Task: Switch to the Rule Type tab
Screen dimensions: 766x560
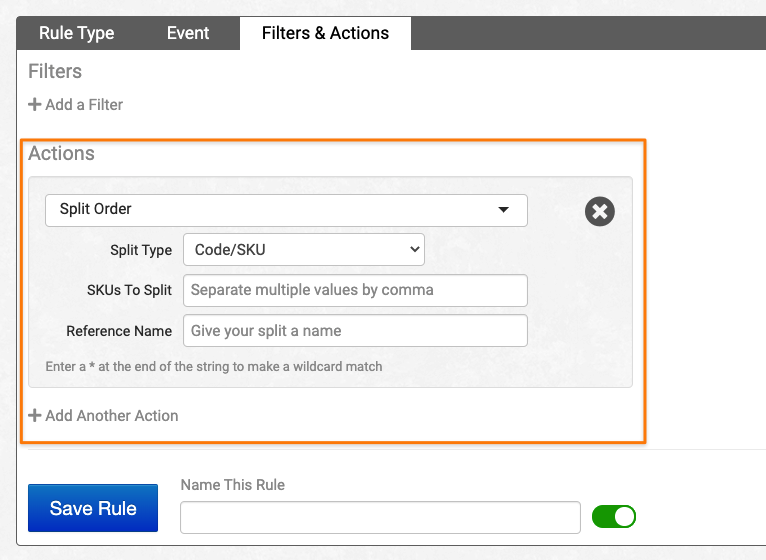Action: (x=77, y=33)
